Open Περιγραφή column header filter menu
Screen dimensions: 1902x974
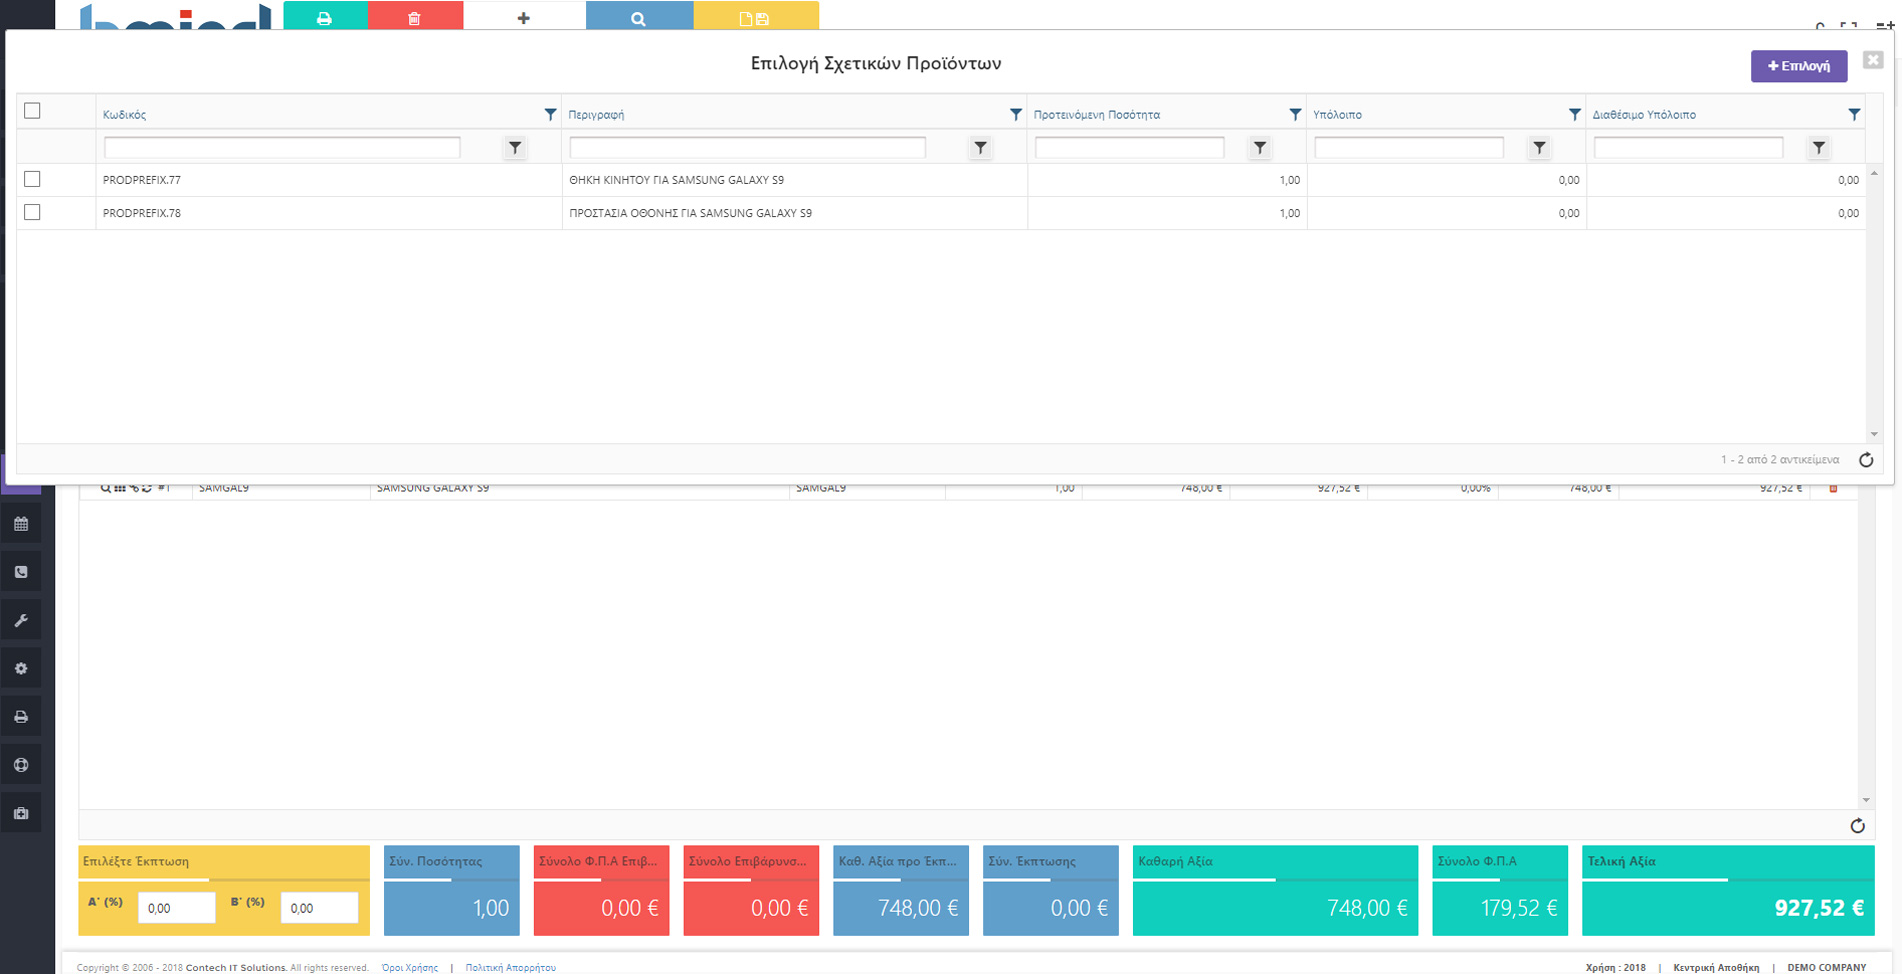(x=1015, y=115)
